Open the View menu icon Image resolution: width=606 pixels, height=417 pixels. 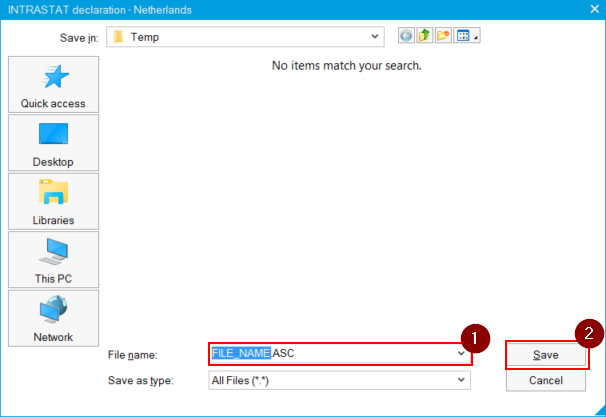click(x=467, y=36)
